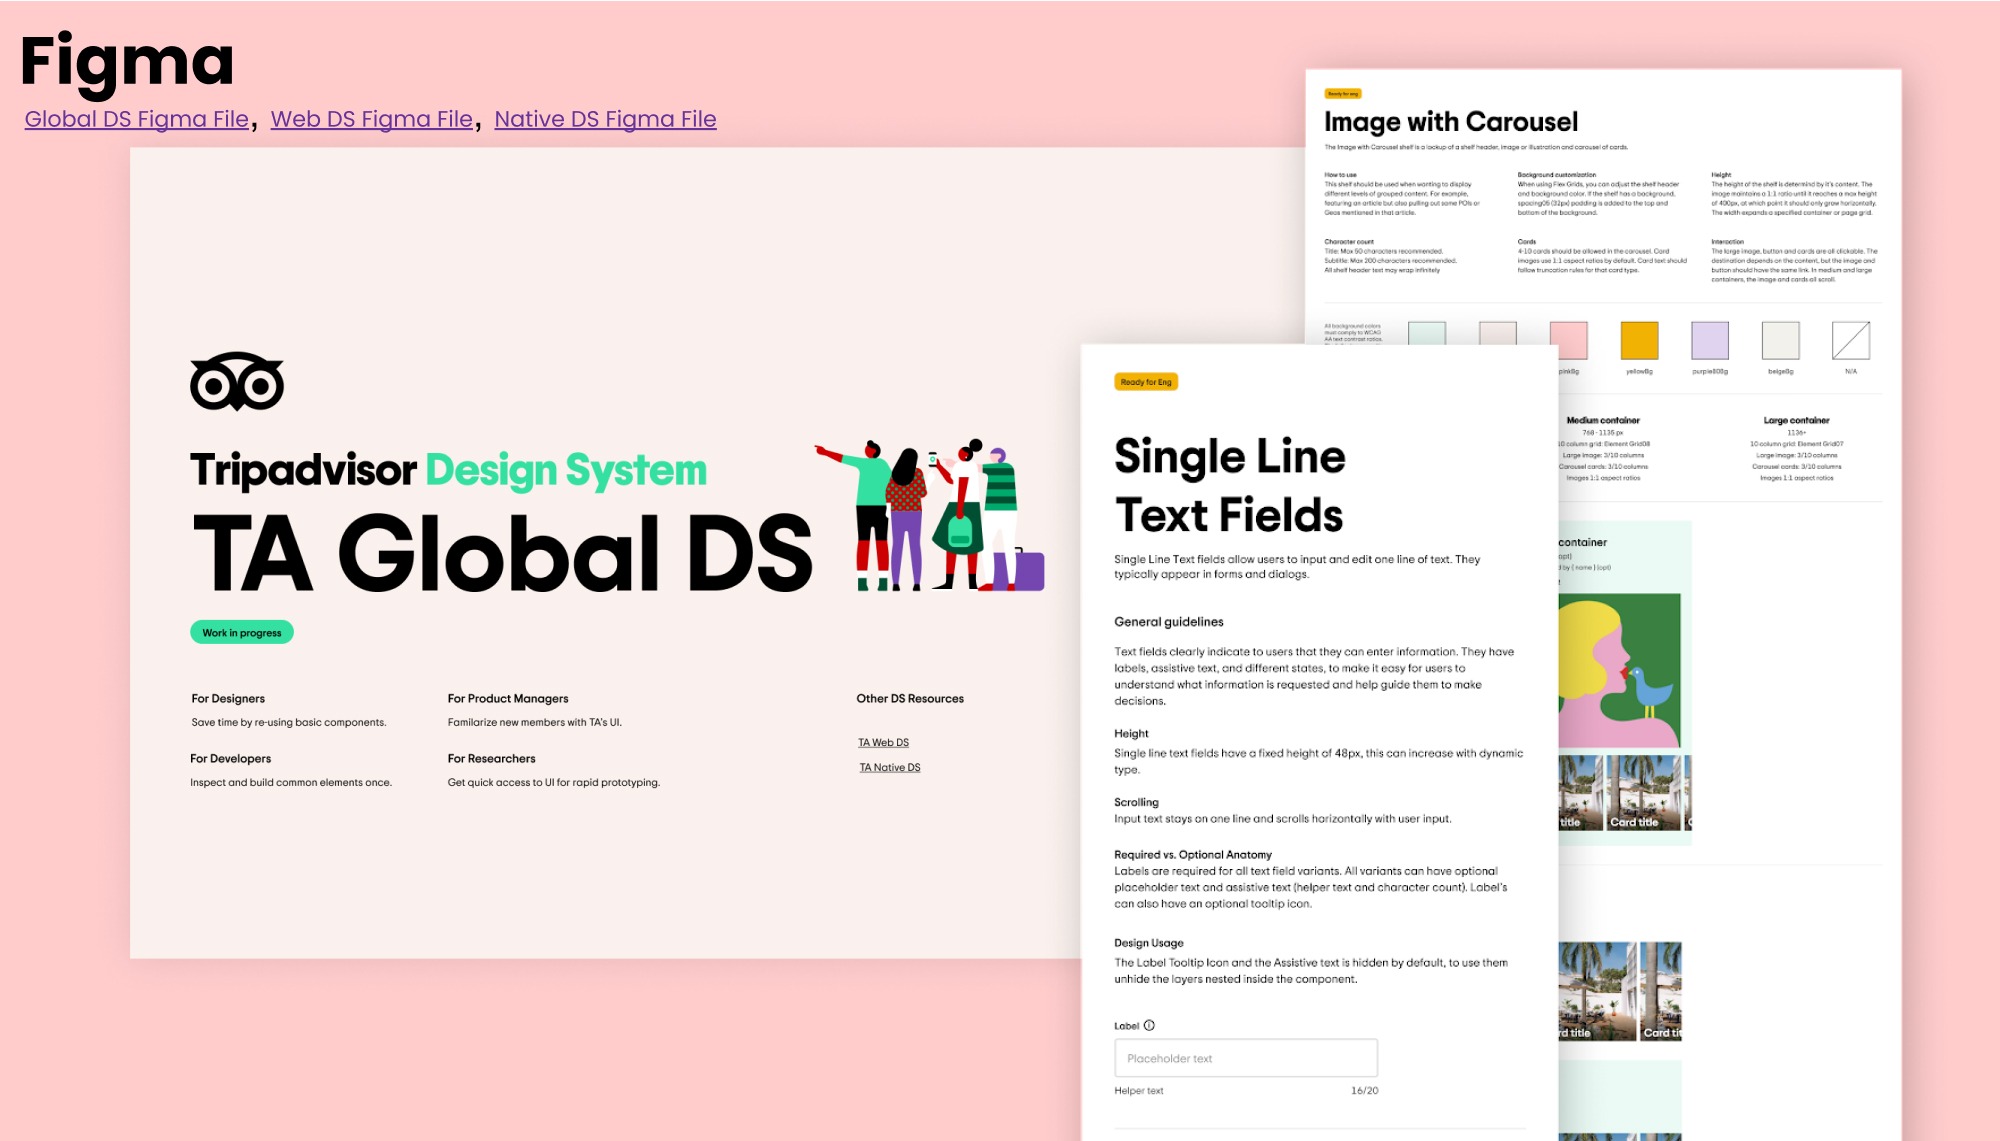
Task: Click the Placeholder text input field
Action: (x=1245, y=1058)
